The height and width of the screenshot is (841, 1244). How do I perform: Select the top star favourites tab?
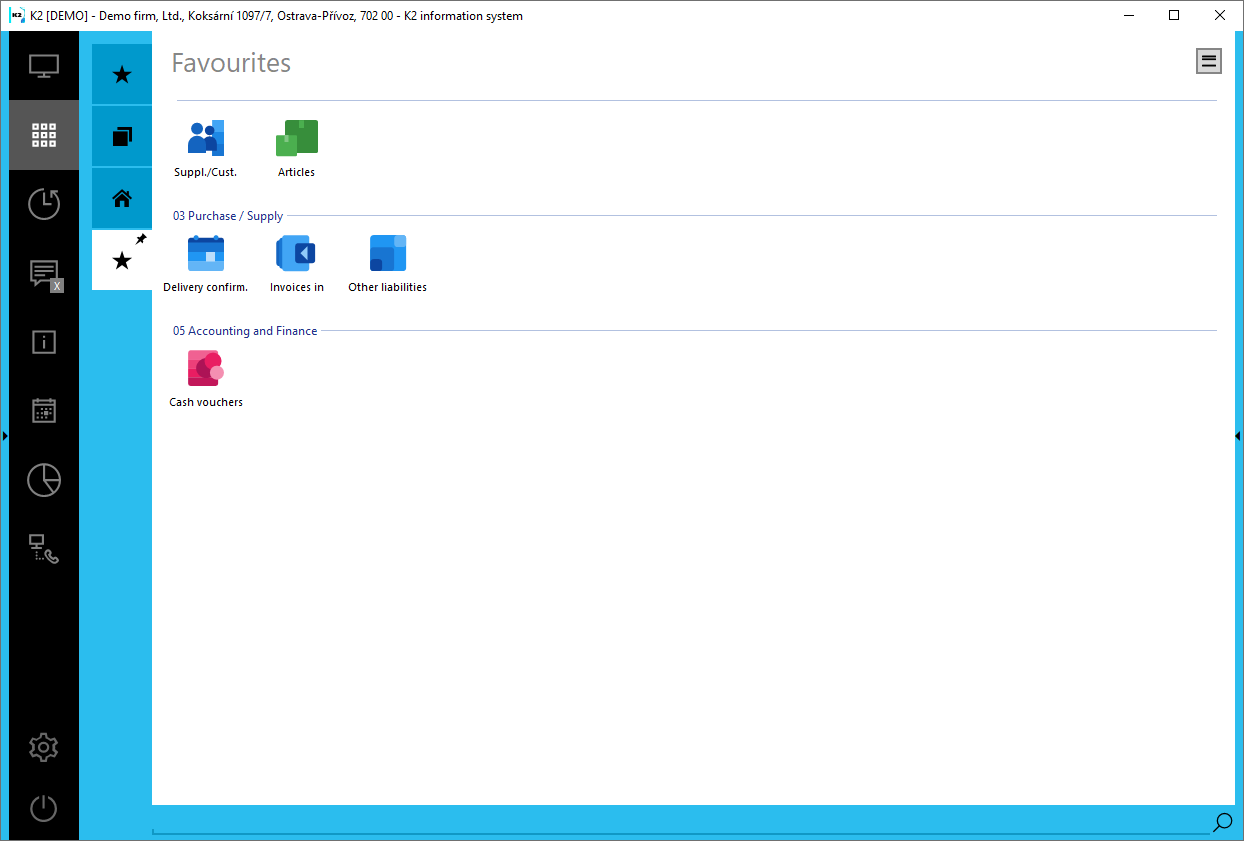pos(122,74)
